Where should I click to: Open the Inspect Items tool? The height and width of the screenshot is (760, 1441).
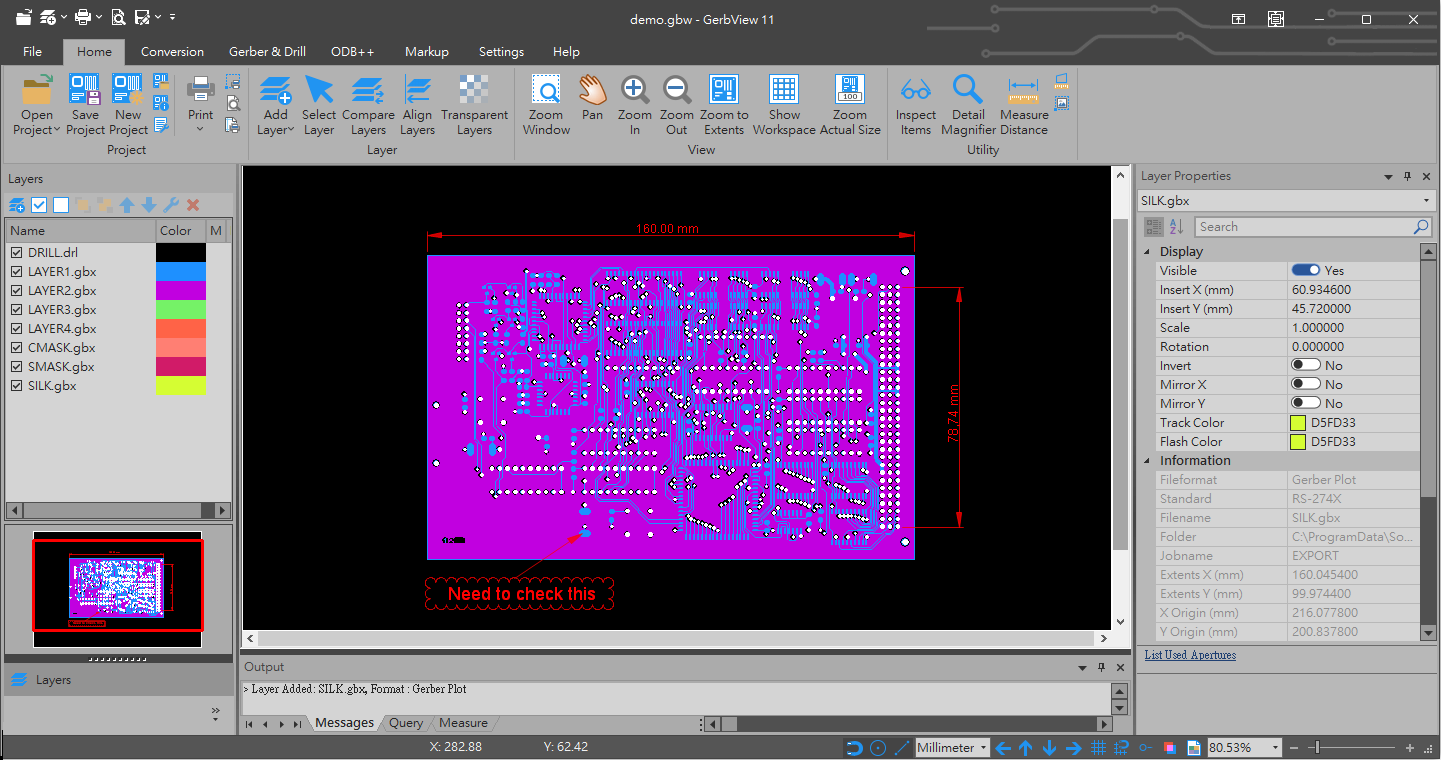tap(915, 105)
